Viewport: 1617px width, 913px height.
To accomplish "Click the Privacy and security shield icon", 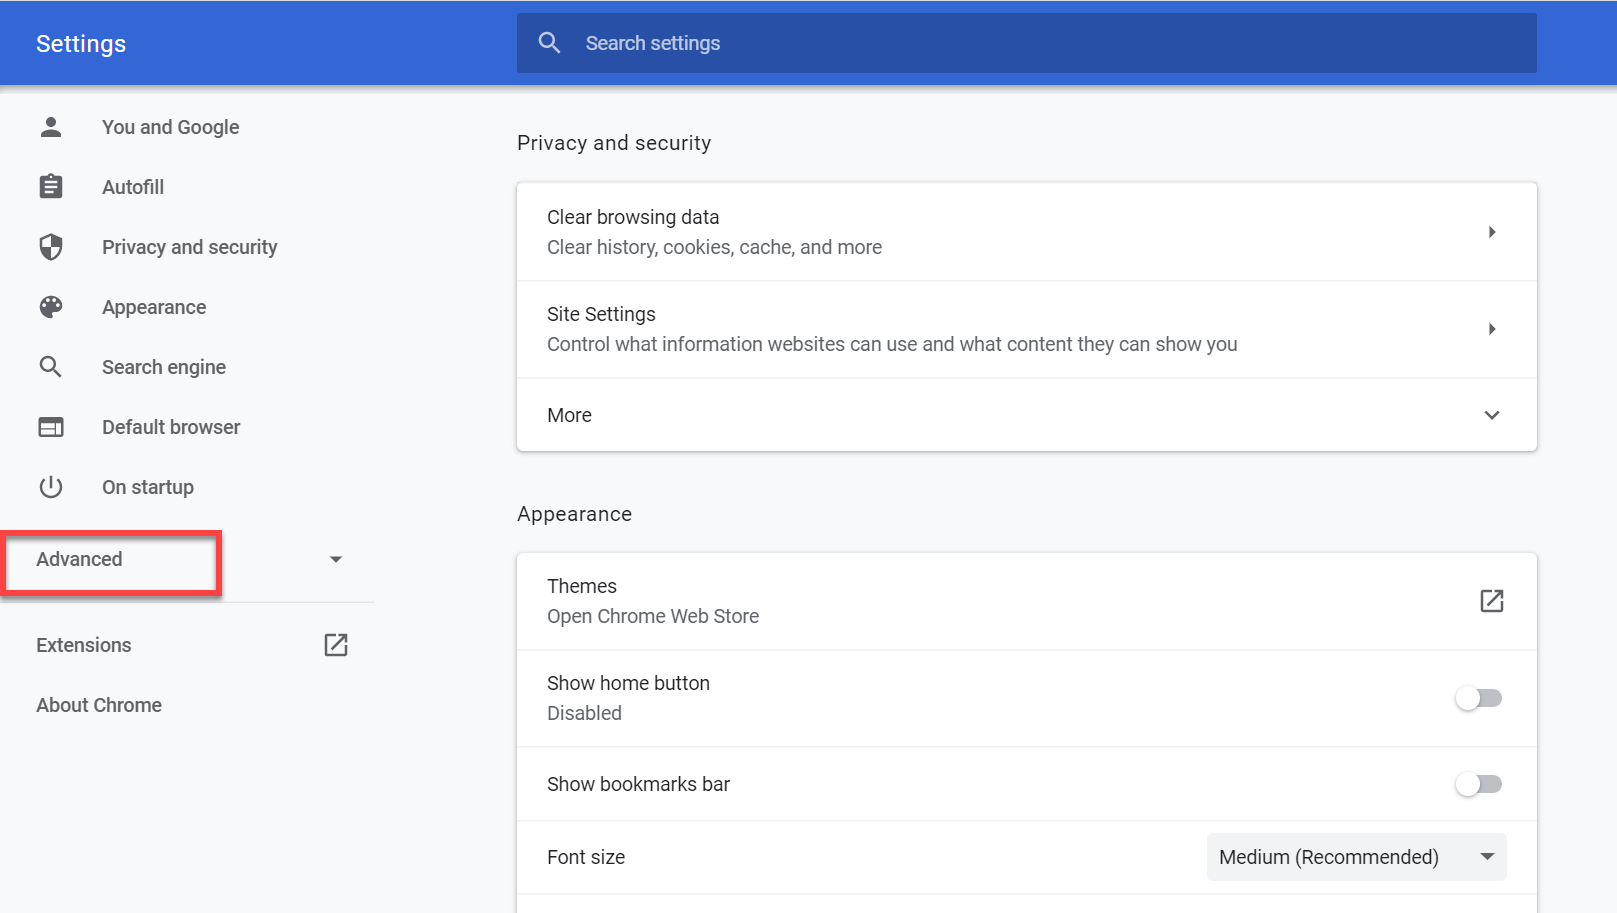I will [x=51, y=247].
